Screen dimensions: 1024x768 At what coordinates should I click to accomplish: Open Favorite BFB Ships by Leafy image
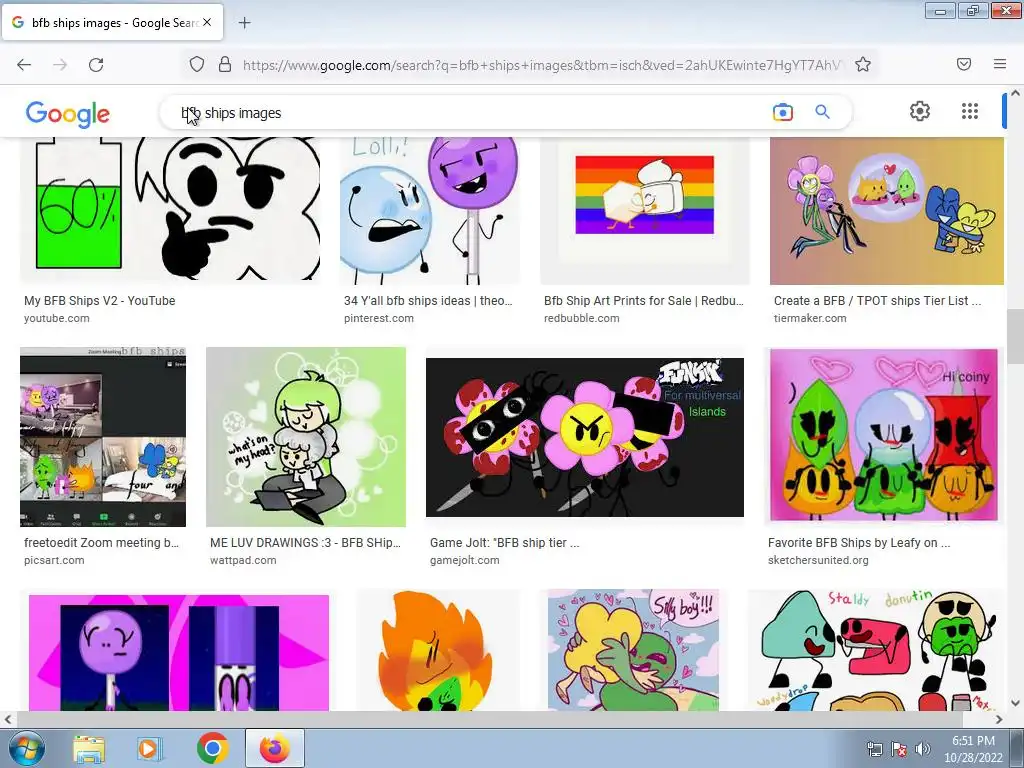pos(884,435)
